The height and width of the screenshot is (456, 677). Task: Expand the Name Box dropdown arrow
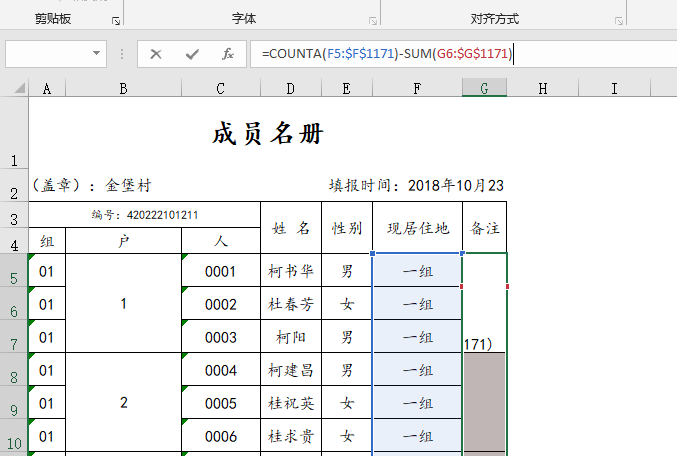click(96, 54)
